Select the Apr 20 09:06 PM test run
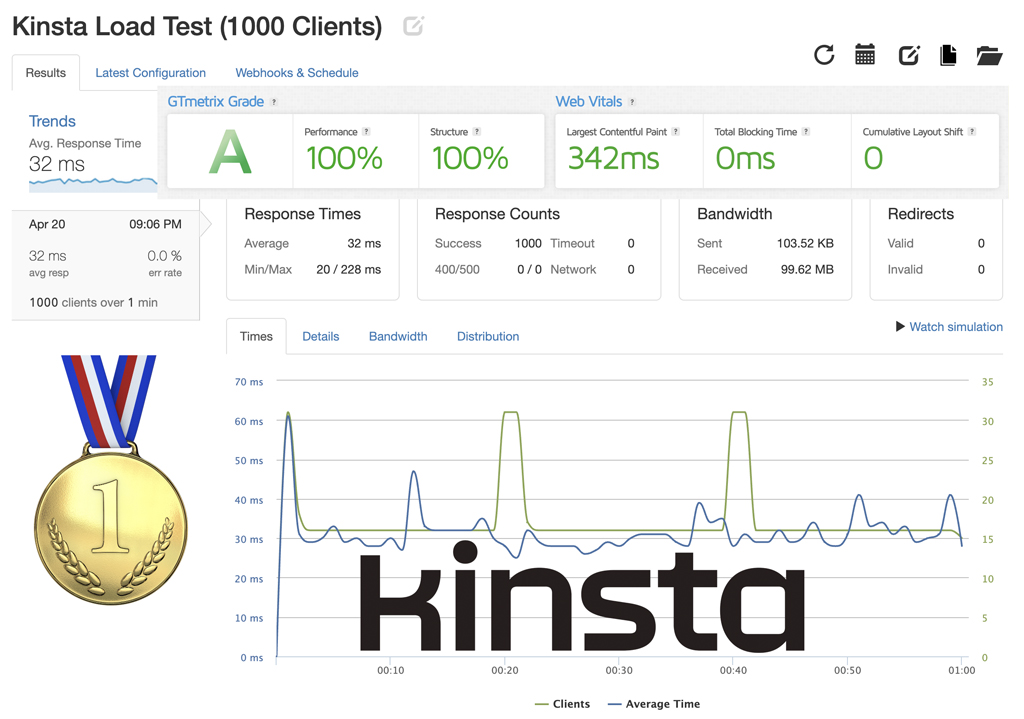Image resolution: width=1024 pixels, height=719 pixels. click(105, 264)
